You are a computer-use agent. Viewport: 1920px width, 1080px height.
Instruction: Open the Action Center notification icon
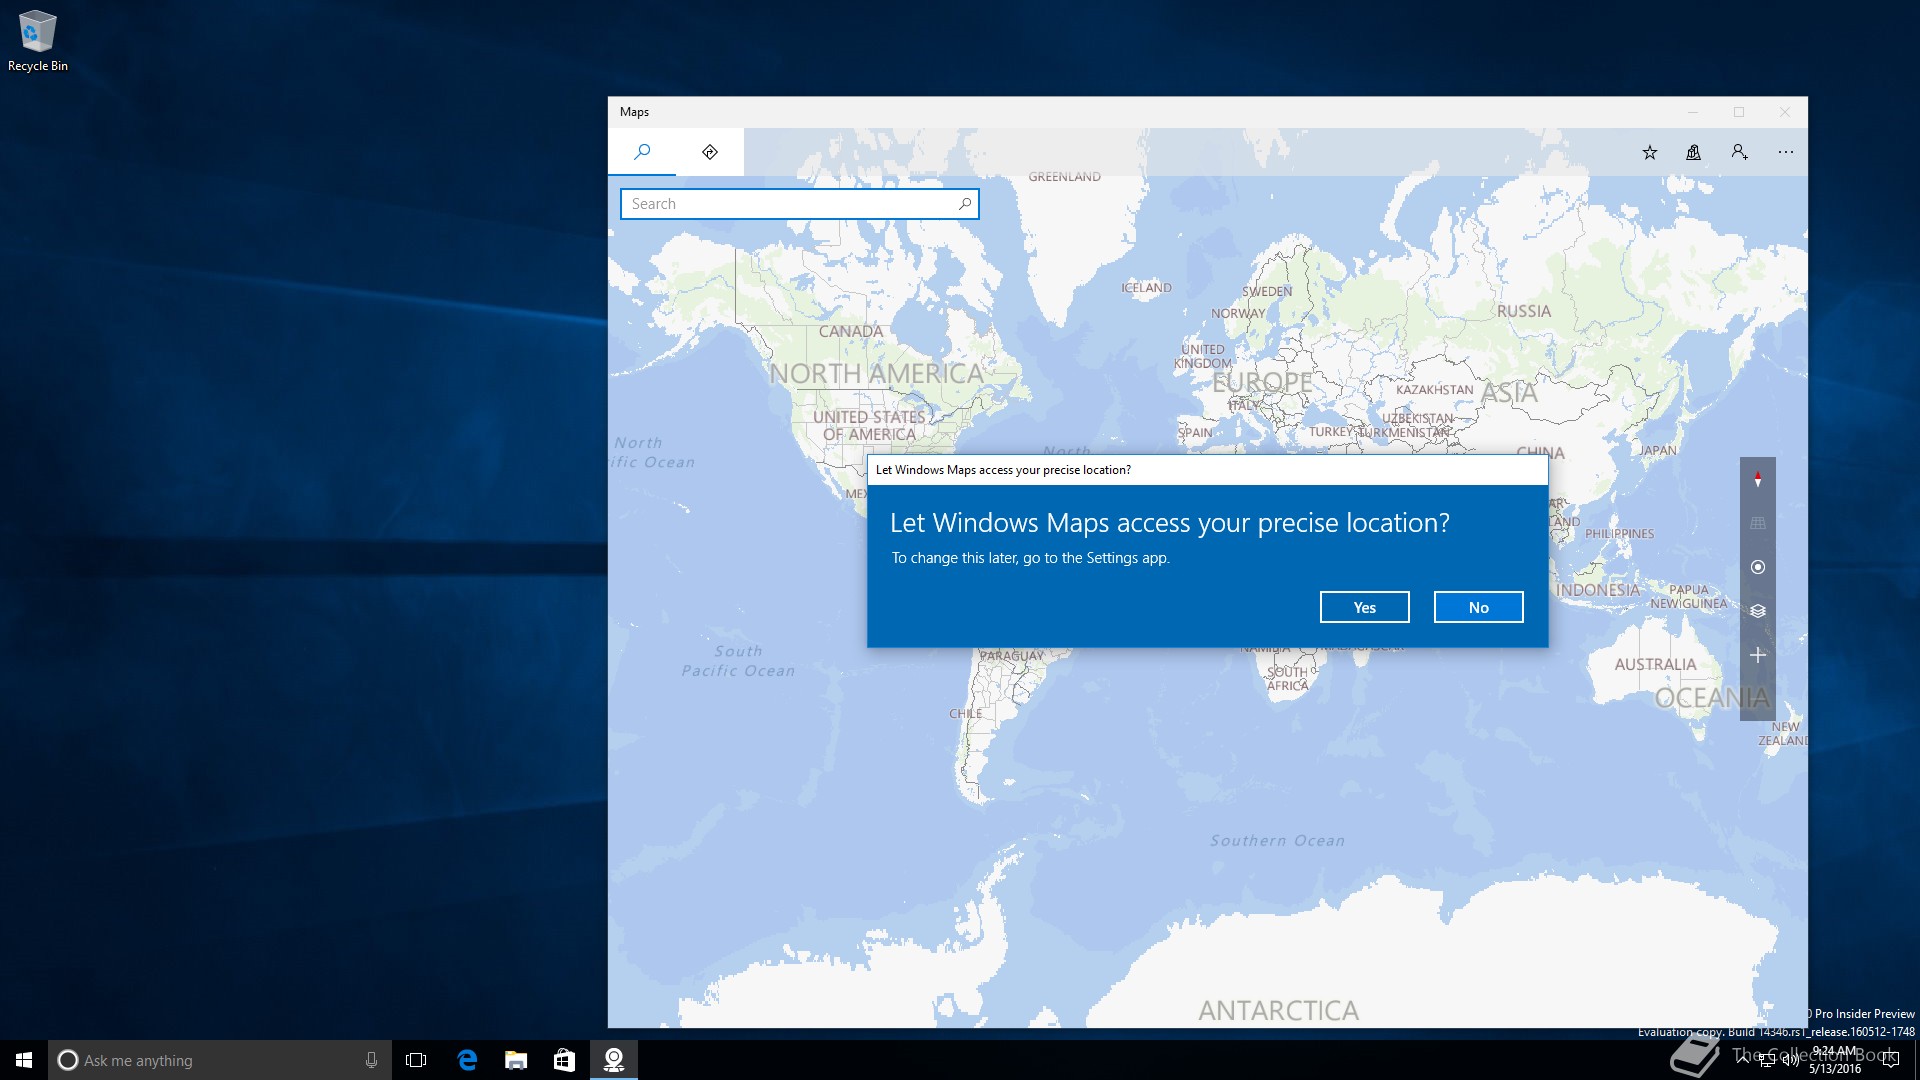point(1890,1060)
